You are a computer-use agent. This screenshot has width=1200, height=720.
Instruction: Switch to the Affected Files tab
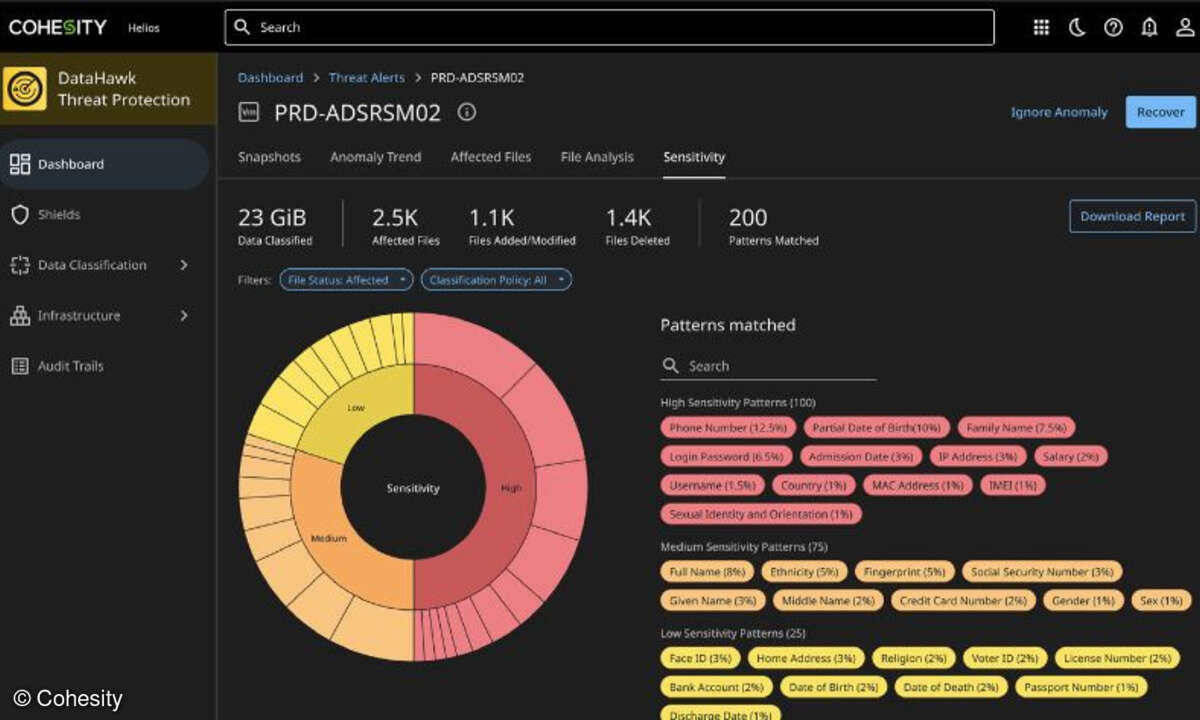[x=491, y=157]
